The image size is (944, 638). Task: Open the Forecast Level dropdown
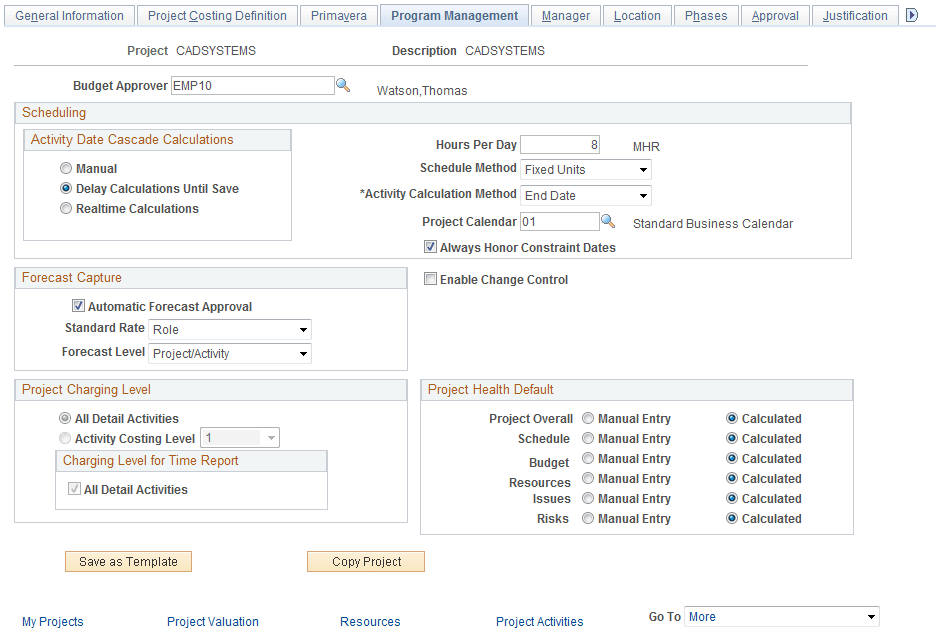point(302,353)
